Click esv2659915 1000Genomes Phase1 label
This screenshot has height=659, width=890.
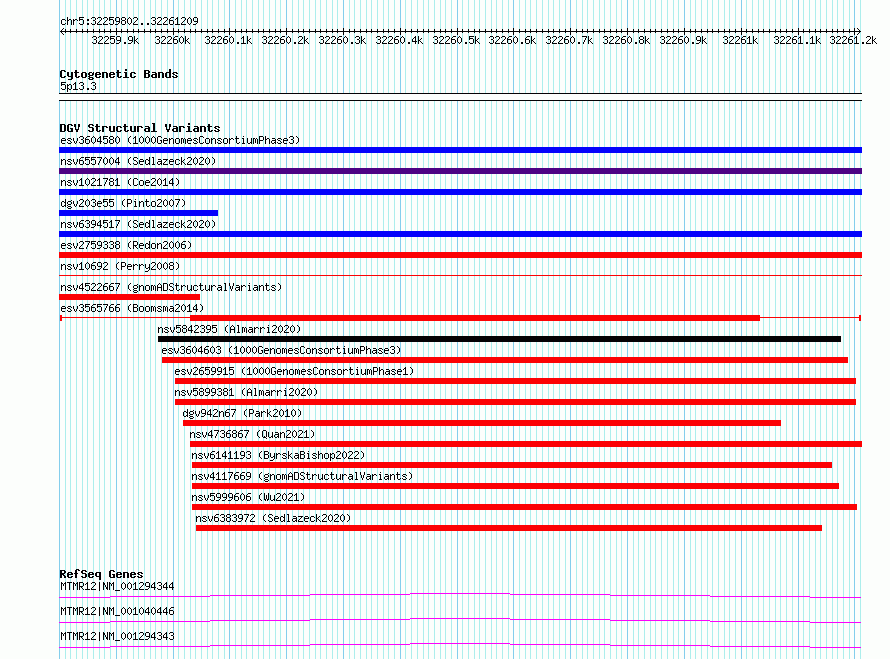click(x=294, y=371)
